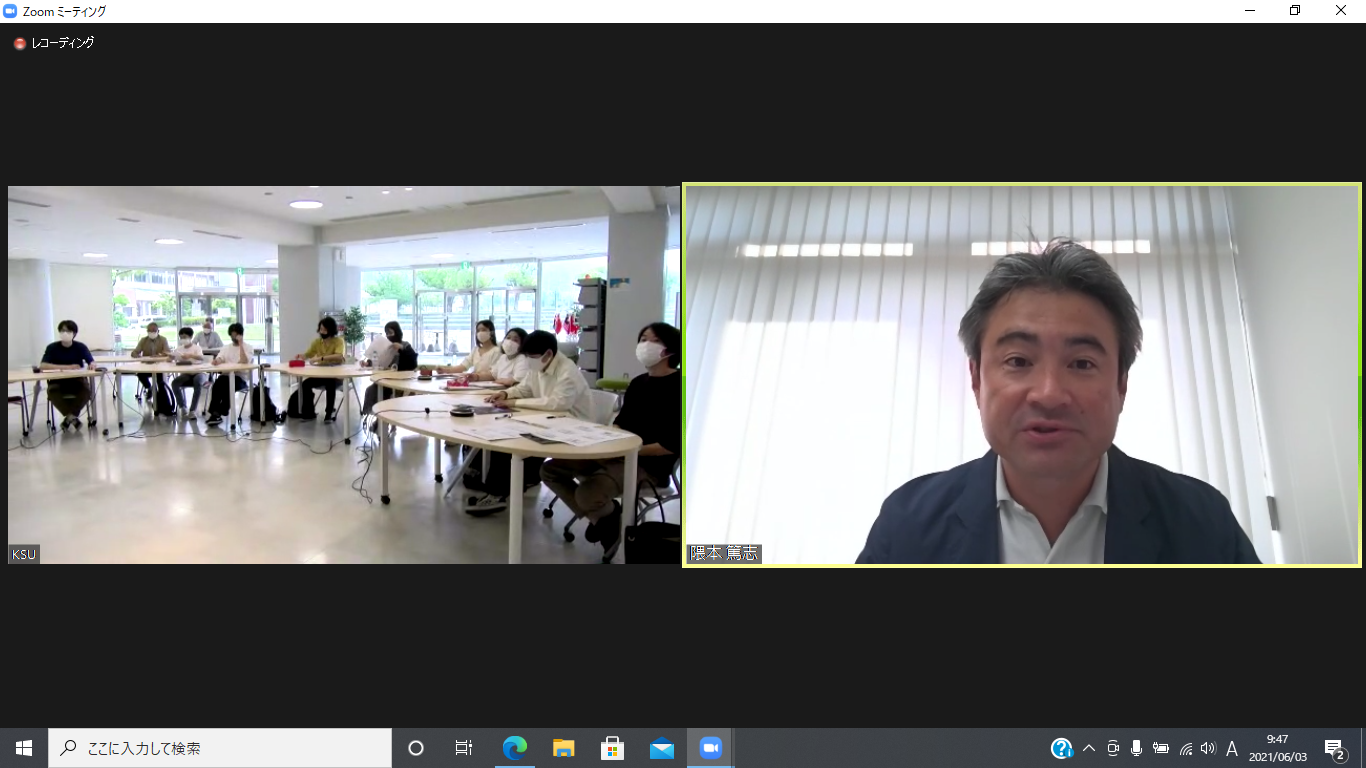Open Microsoft Store from taskbar
Image resolution: width=1366 pixels, height=768 pixels.
pyautogui.click(x=612, y=748)
